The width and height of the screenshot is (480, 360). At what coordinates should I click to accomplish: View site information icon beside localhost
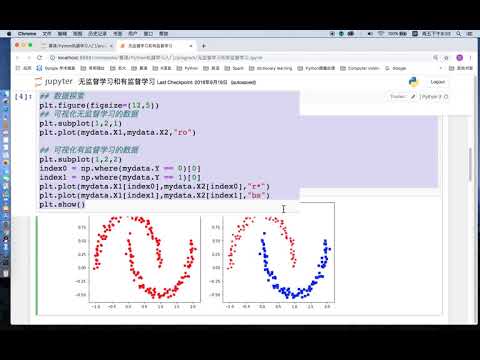[53, 58]
